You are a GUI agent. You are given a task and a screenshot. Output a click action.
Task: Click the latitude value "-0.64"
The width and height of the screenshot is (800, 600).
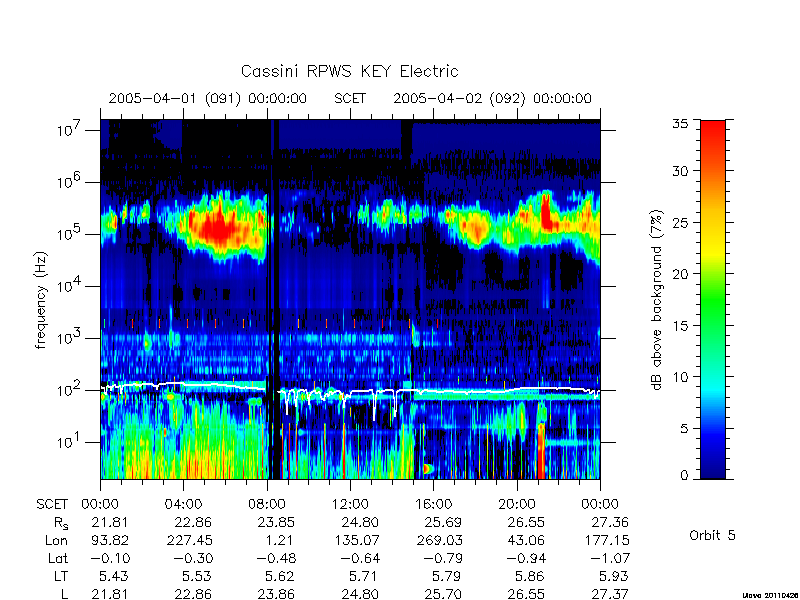[359, 558]
